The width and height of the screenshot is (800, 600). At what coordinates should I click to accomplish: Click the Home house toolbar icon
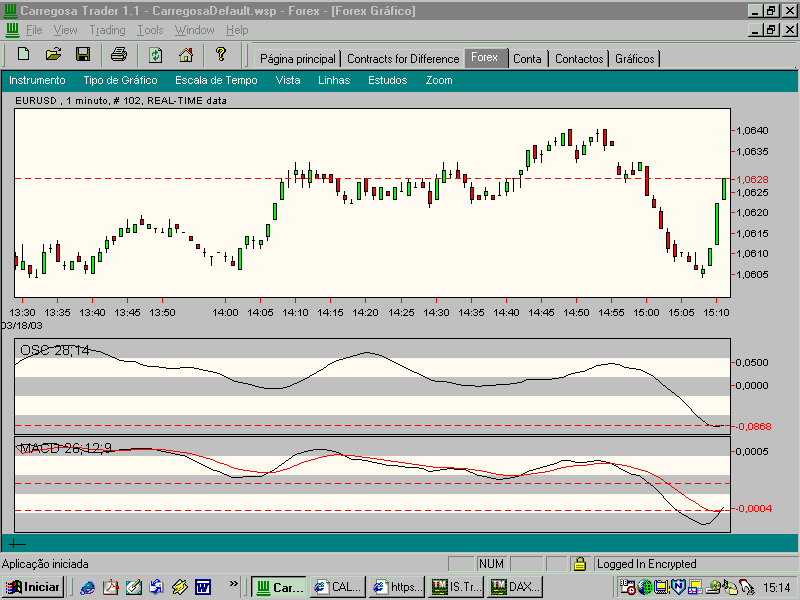pyautogui.click(x=186, y=54)
